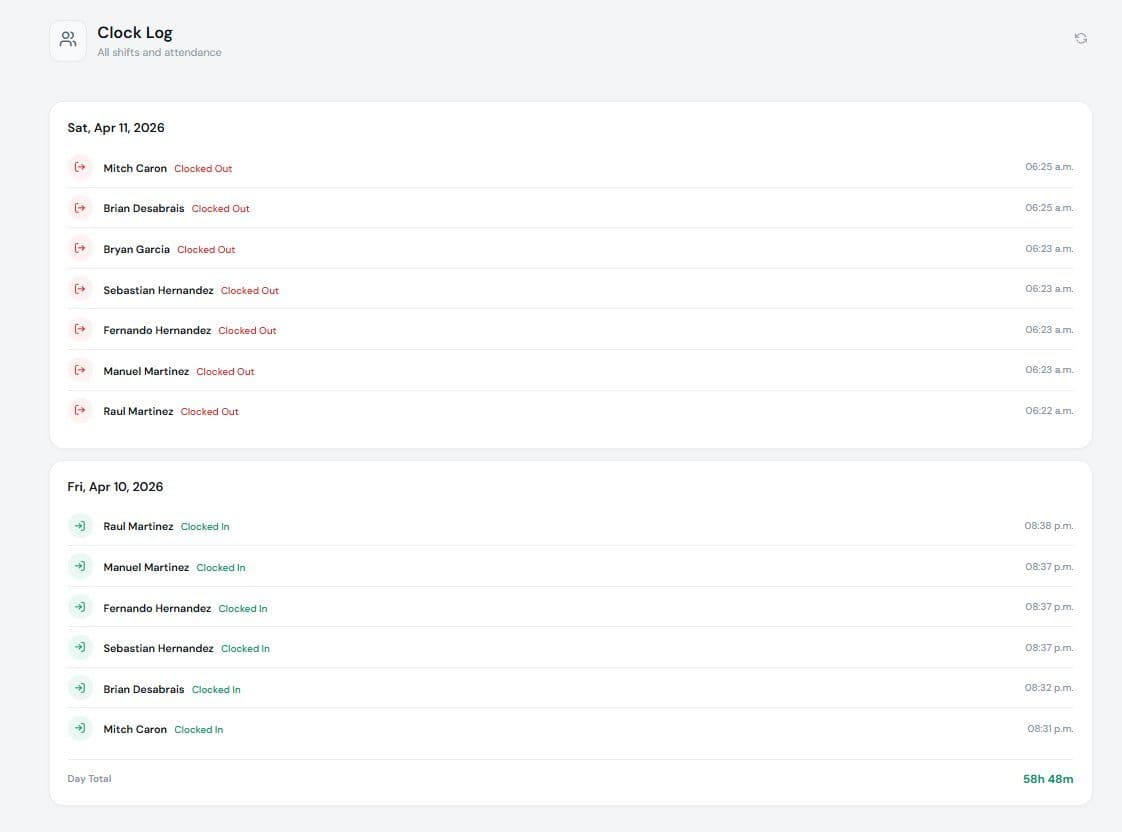The height and width of the screenshot is (832, 1122).
Task: Click the 'All shifts and attendance' subtitle
Action: [x=159, y=52]
